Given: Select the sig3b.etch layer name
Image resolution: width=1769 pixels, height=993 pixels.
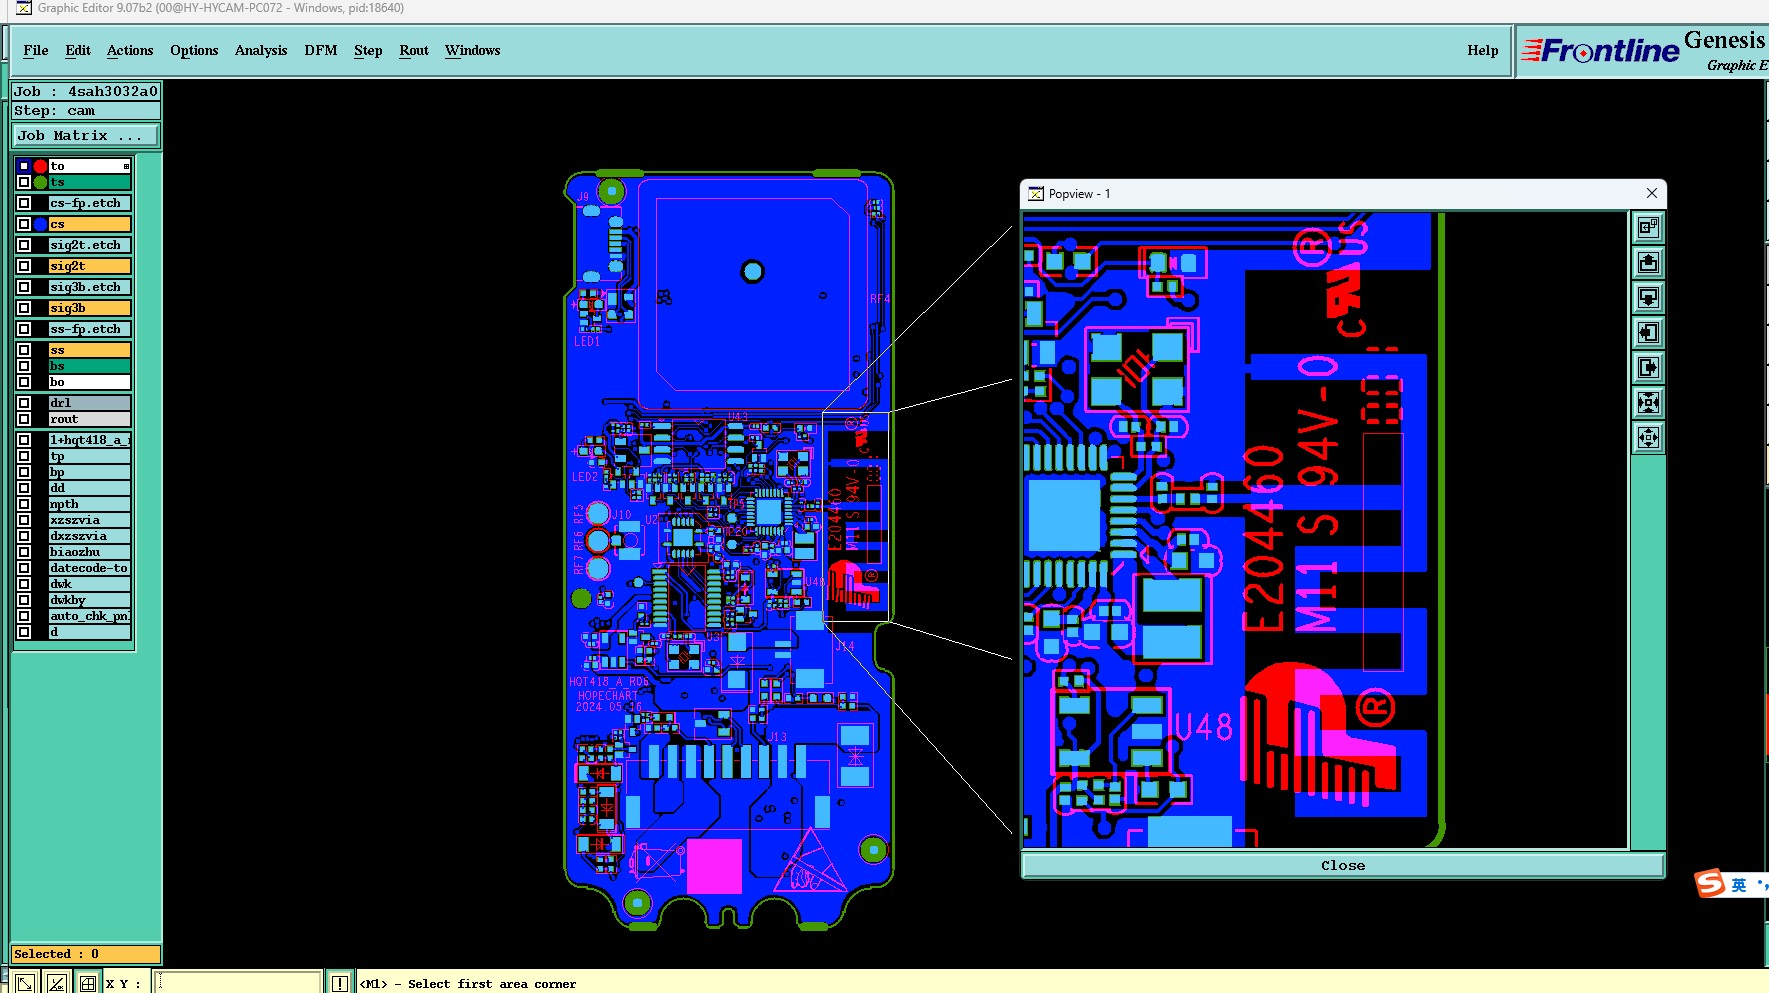Looking at the screenshot, I should pyautogui.click(x=90, y=287).
